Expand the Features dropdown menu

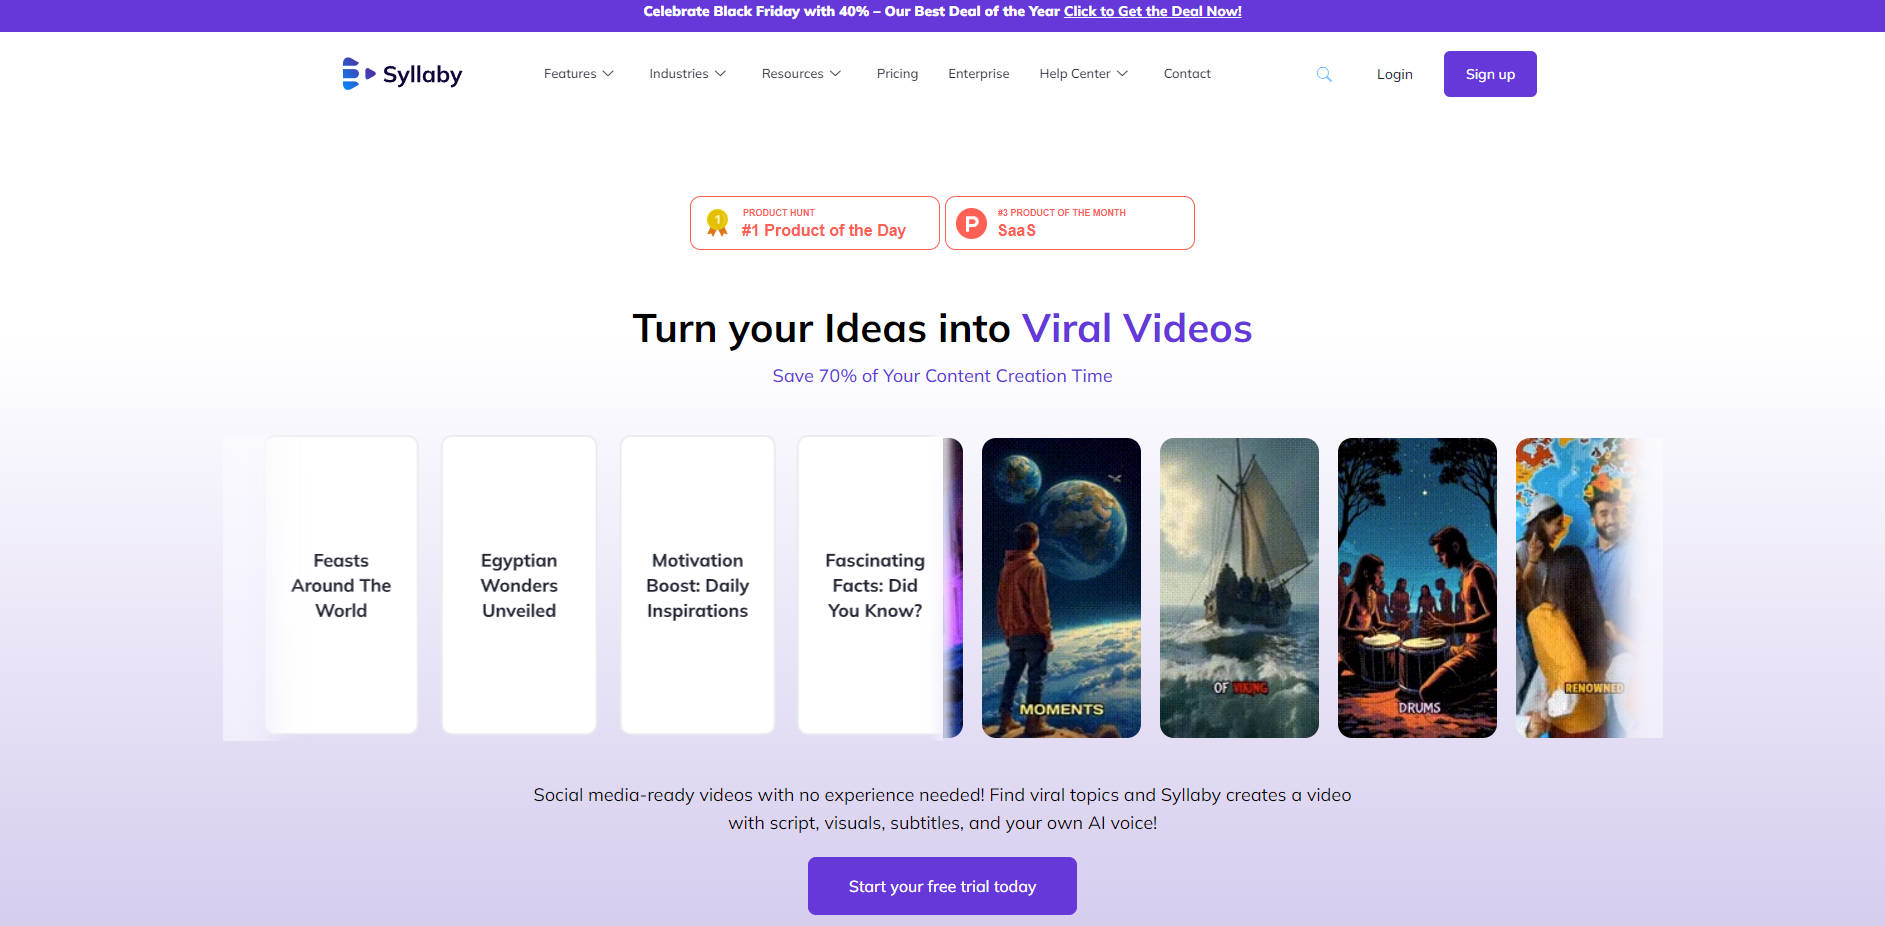coord(579,74)
